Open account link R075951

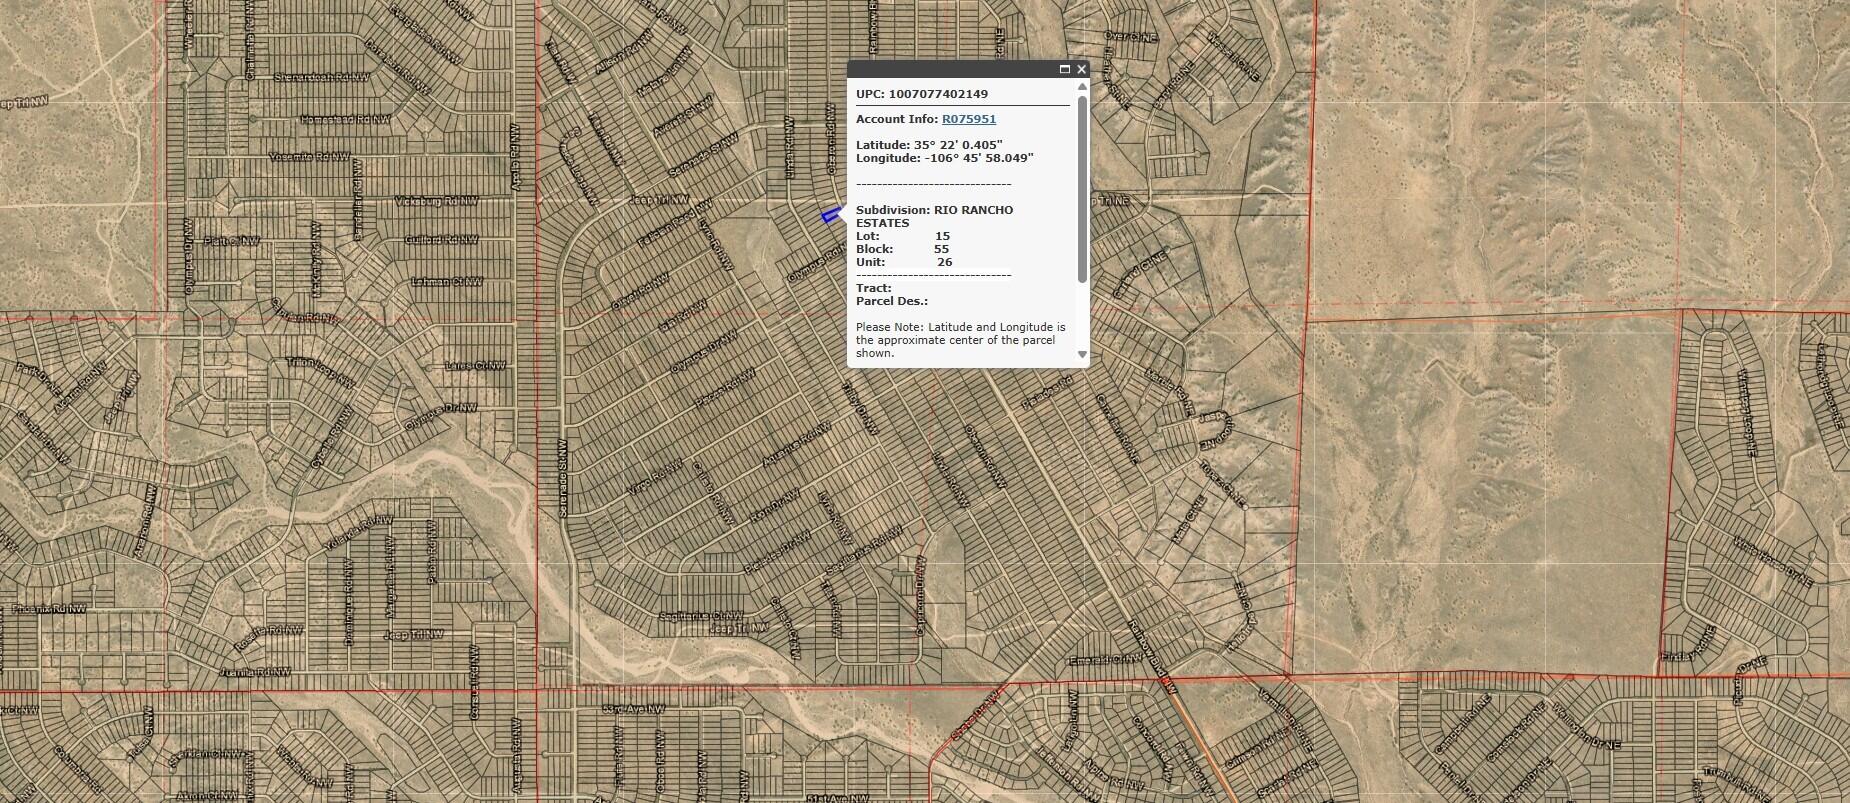pos(969,119)
